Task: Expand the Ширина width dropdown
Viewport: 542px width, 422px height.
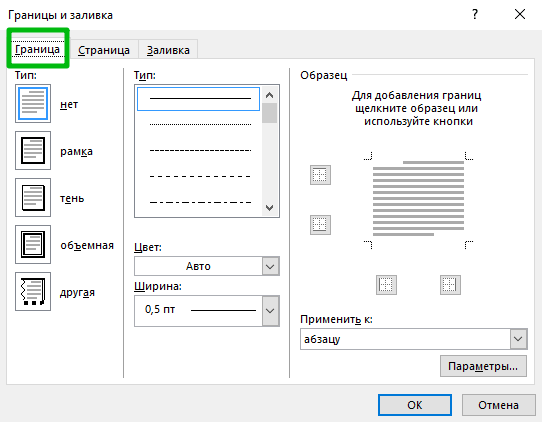Action: pyautogui.click(x=207, y=311)
